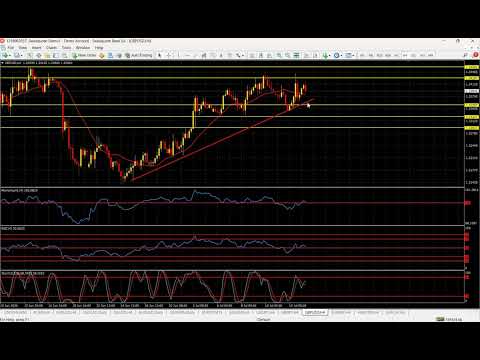Click the New Chart toolbar icon

tap(5, 55)
